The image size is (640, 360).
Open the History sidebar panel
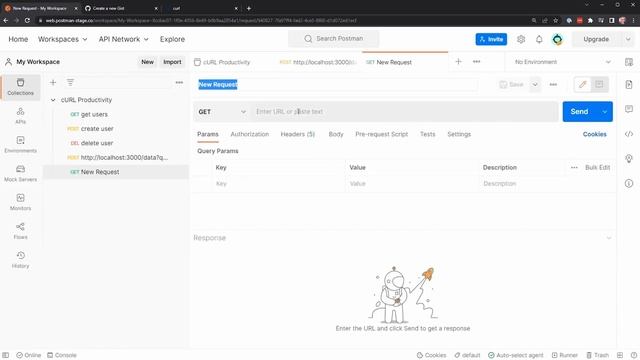20,260
